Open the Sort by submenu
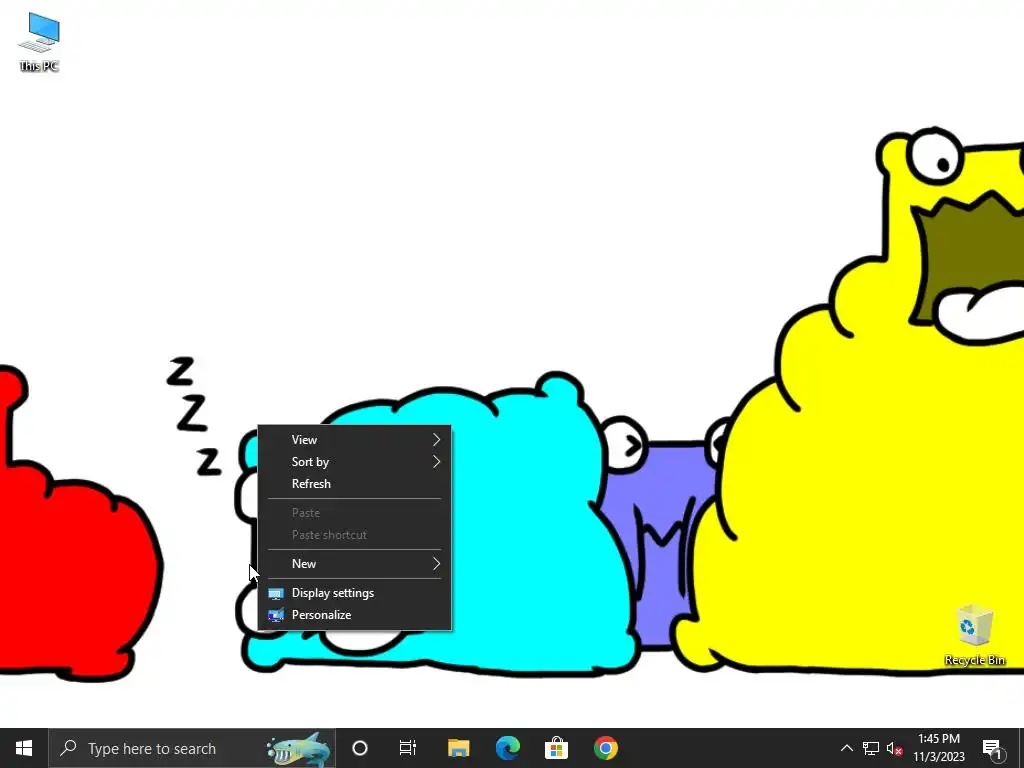 (355, 462)
